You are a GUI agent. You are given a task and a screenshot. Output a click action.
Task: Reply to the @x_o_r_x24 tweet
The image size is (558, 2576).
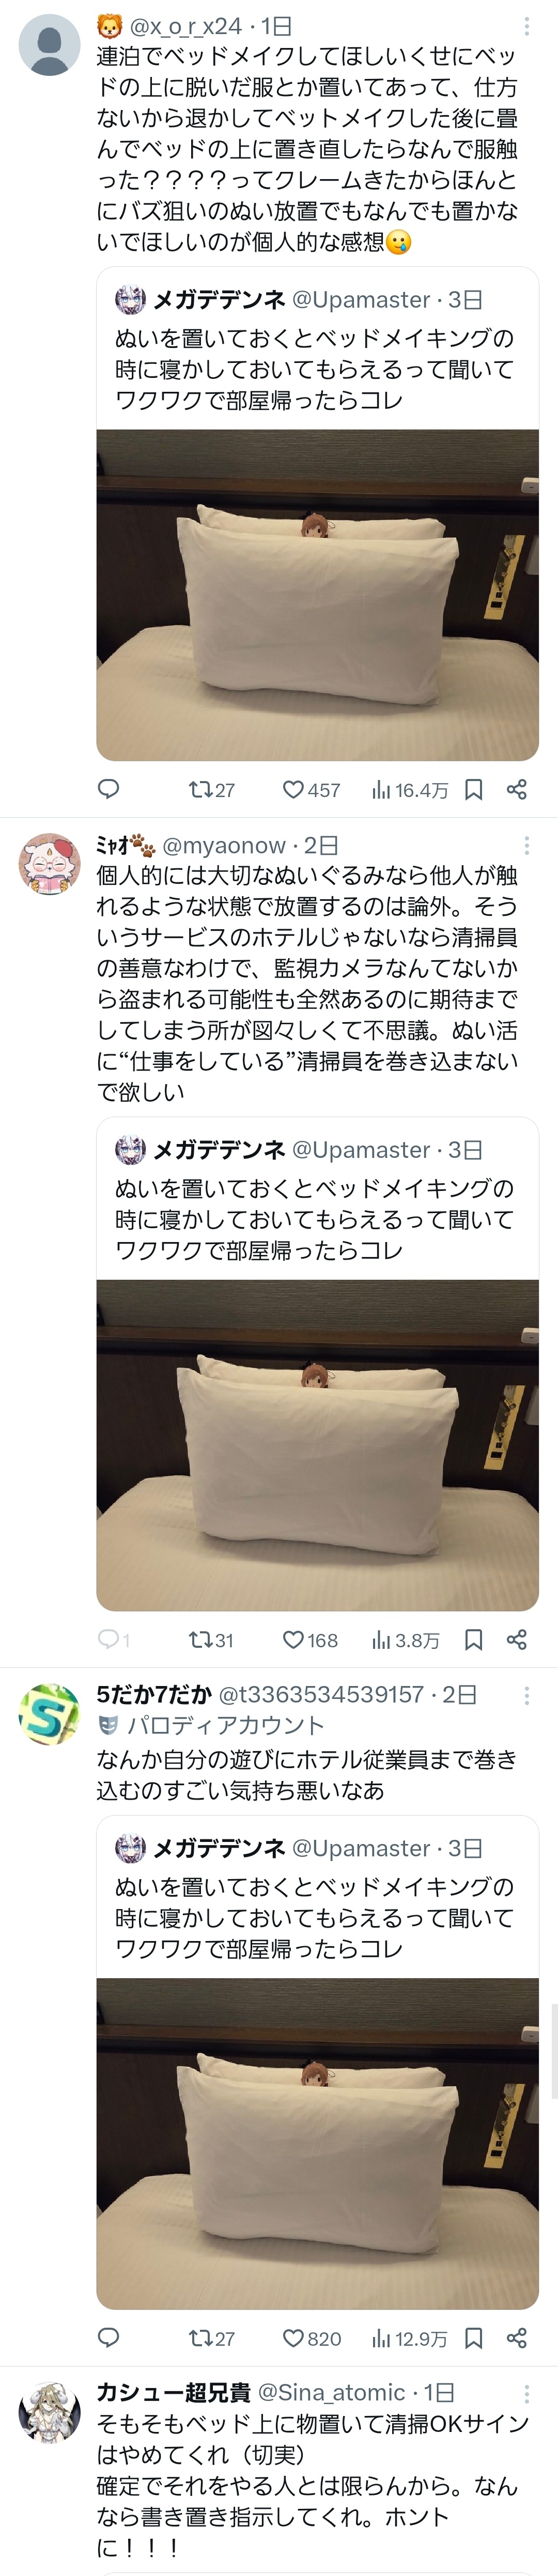click(108, 790)
